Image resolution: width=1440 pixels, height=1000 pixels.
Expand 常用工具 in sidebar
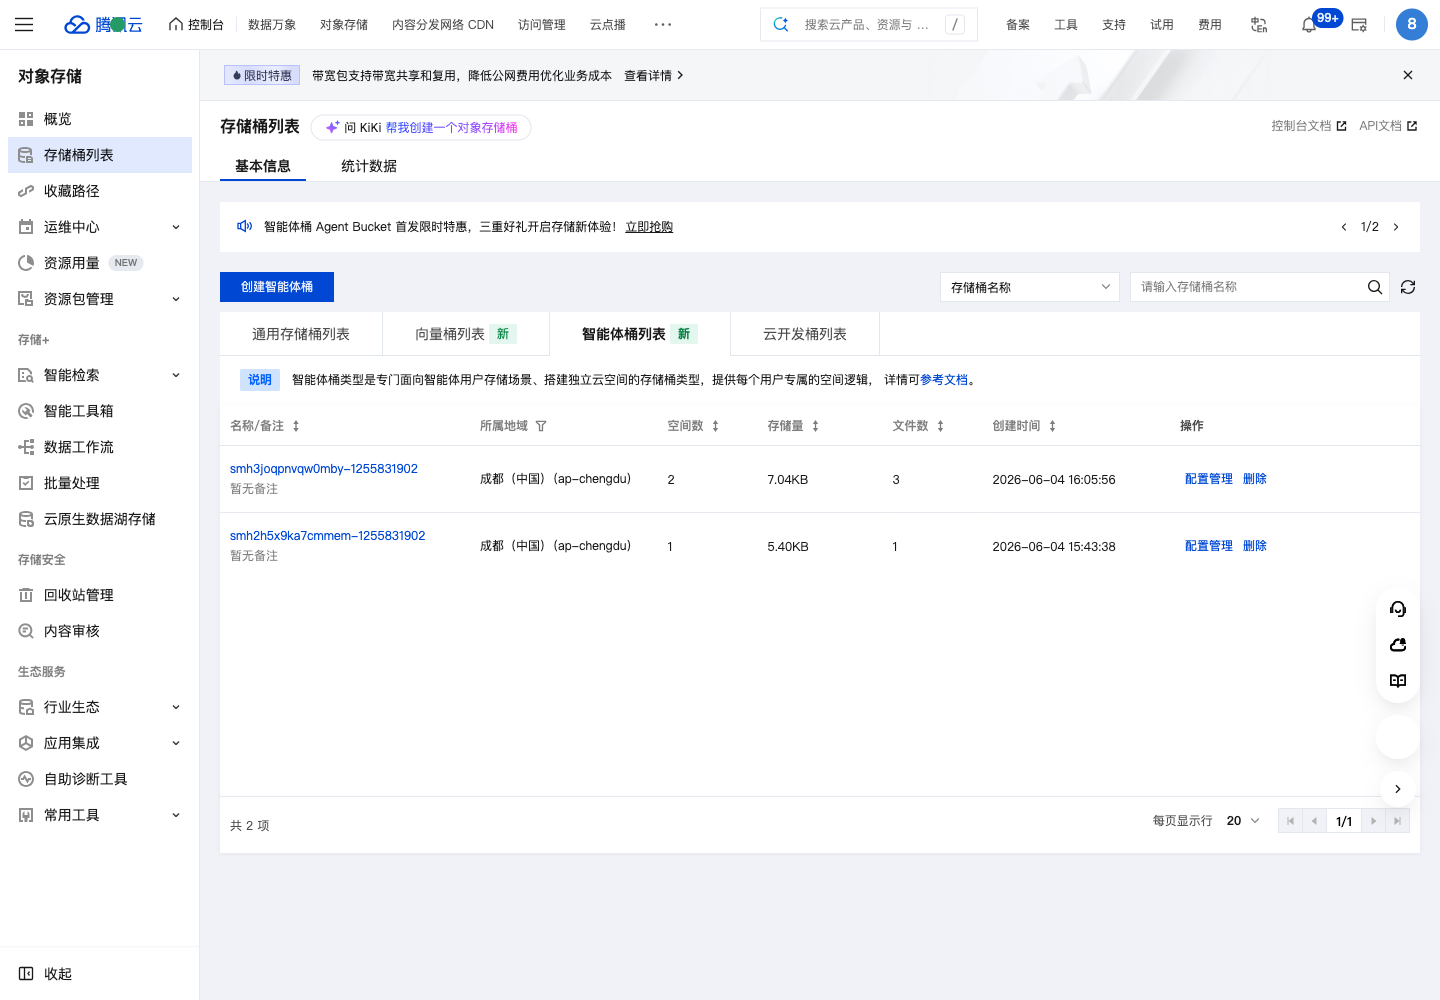coord(176,815)
